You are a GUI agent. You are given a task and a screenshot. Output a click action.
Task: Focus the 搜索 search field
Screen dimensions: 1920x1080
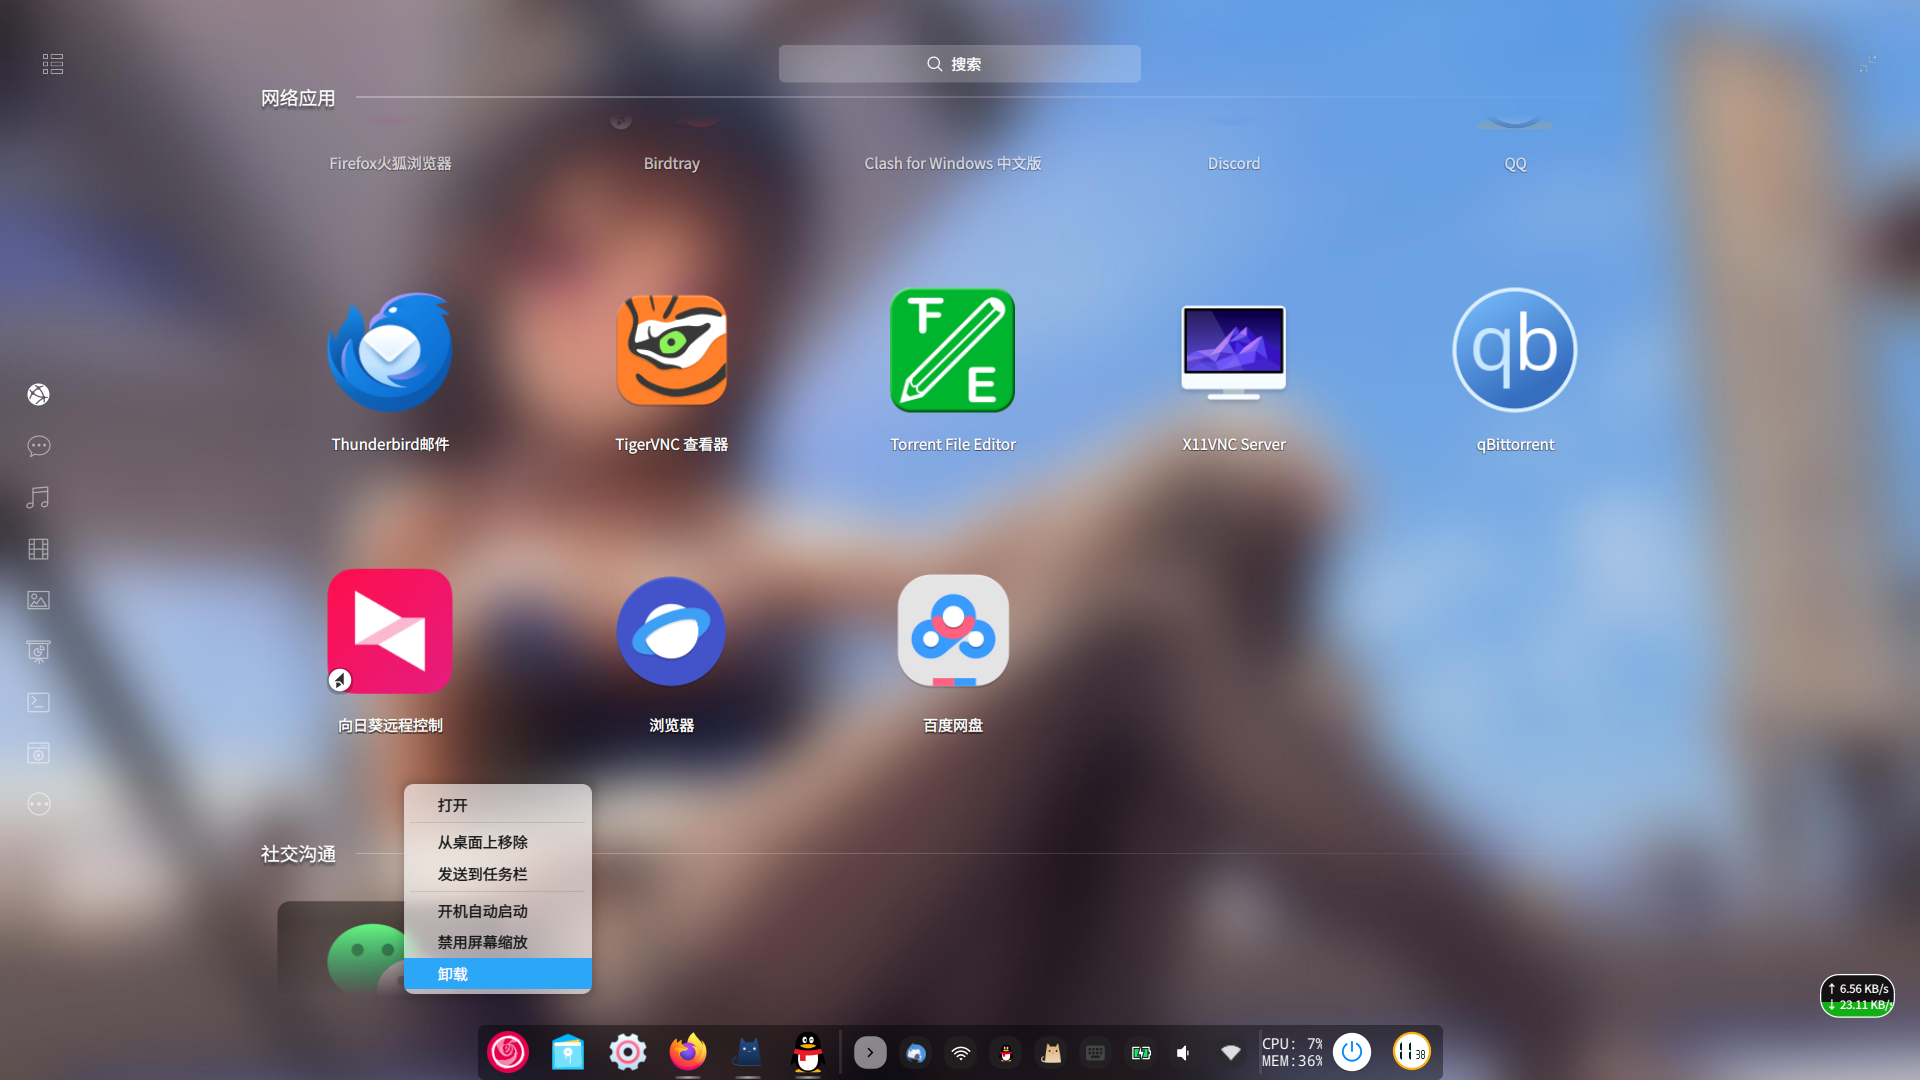point(960,64)
